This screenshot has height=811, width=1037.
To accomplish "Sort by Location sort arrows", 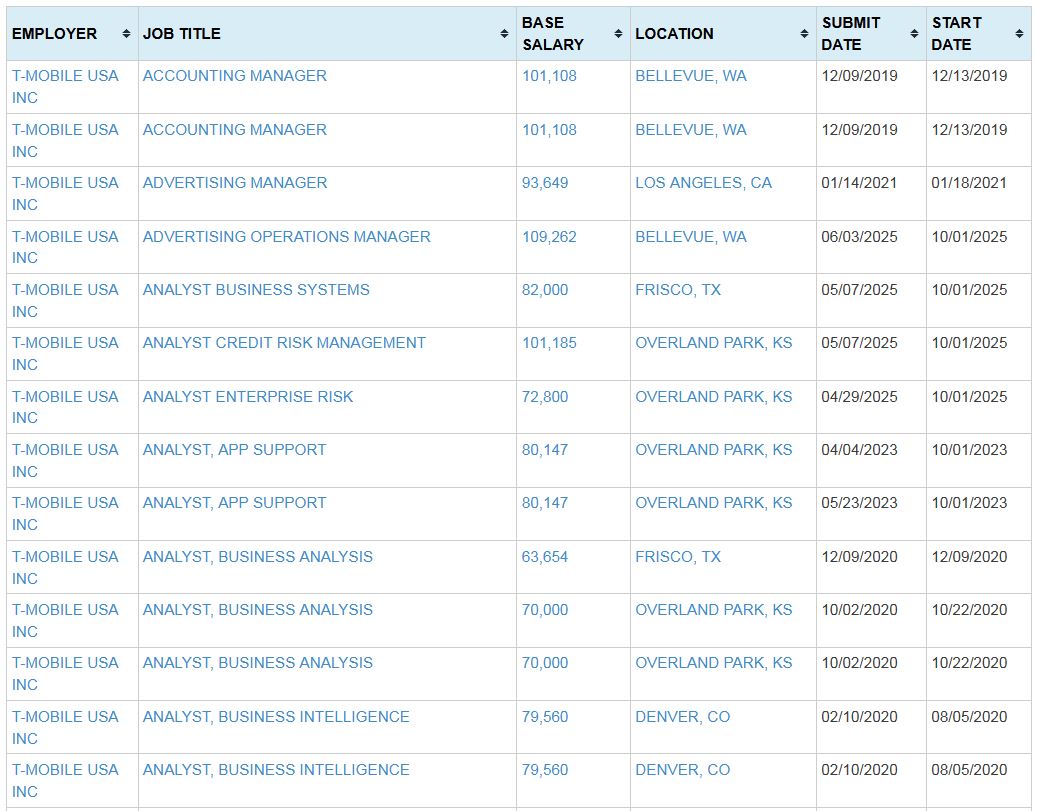I will (x=804, y=34).
